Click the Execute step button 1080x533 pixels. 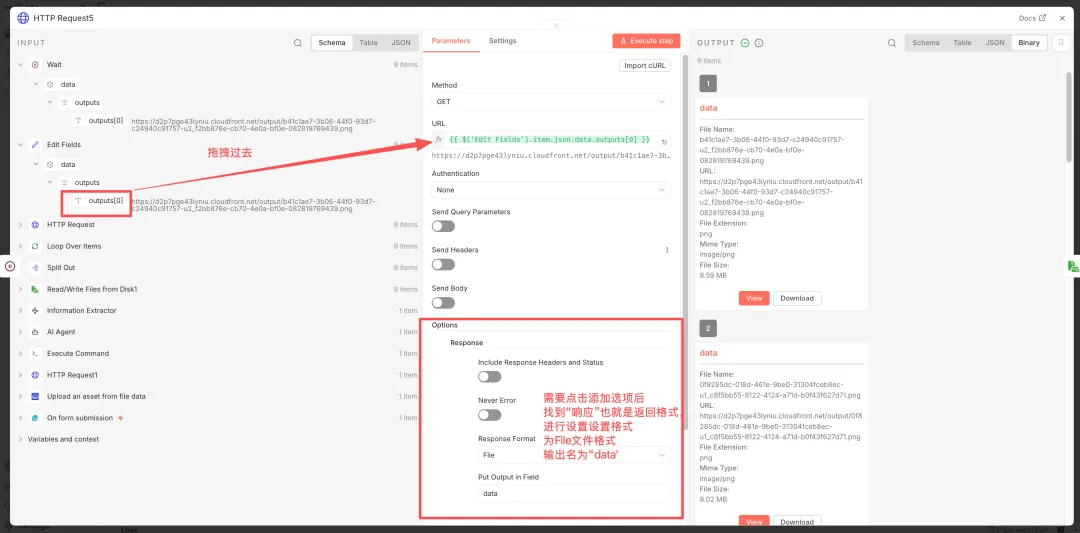(x=646, y=41)
